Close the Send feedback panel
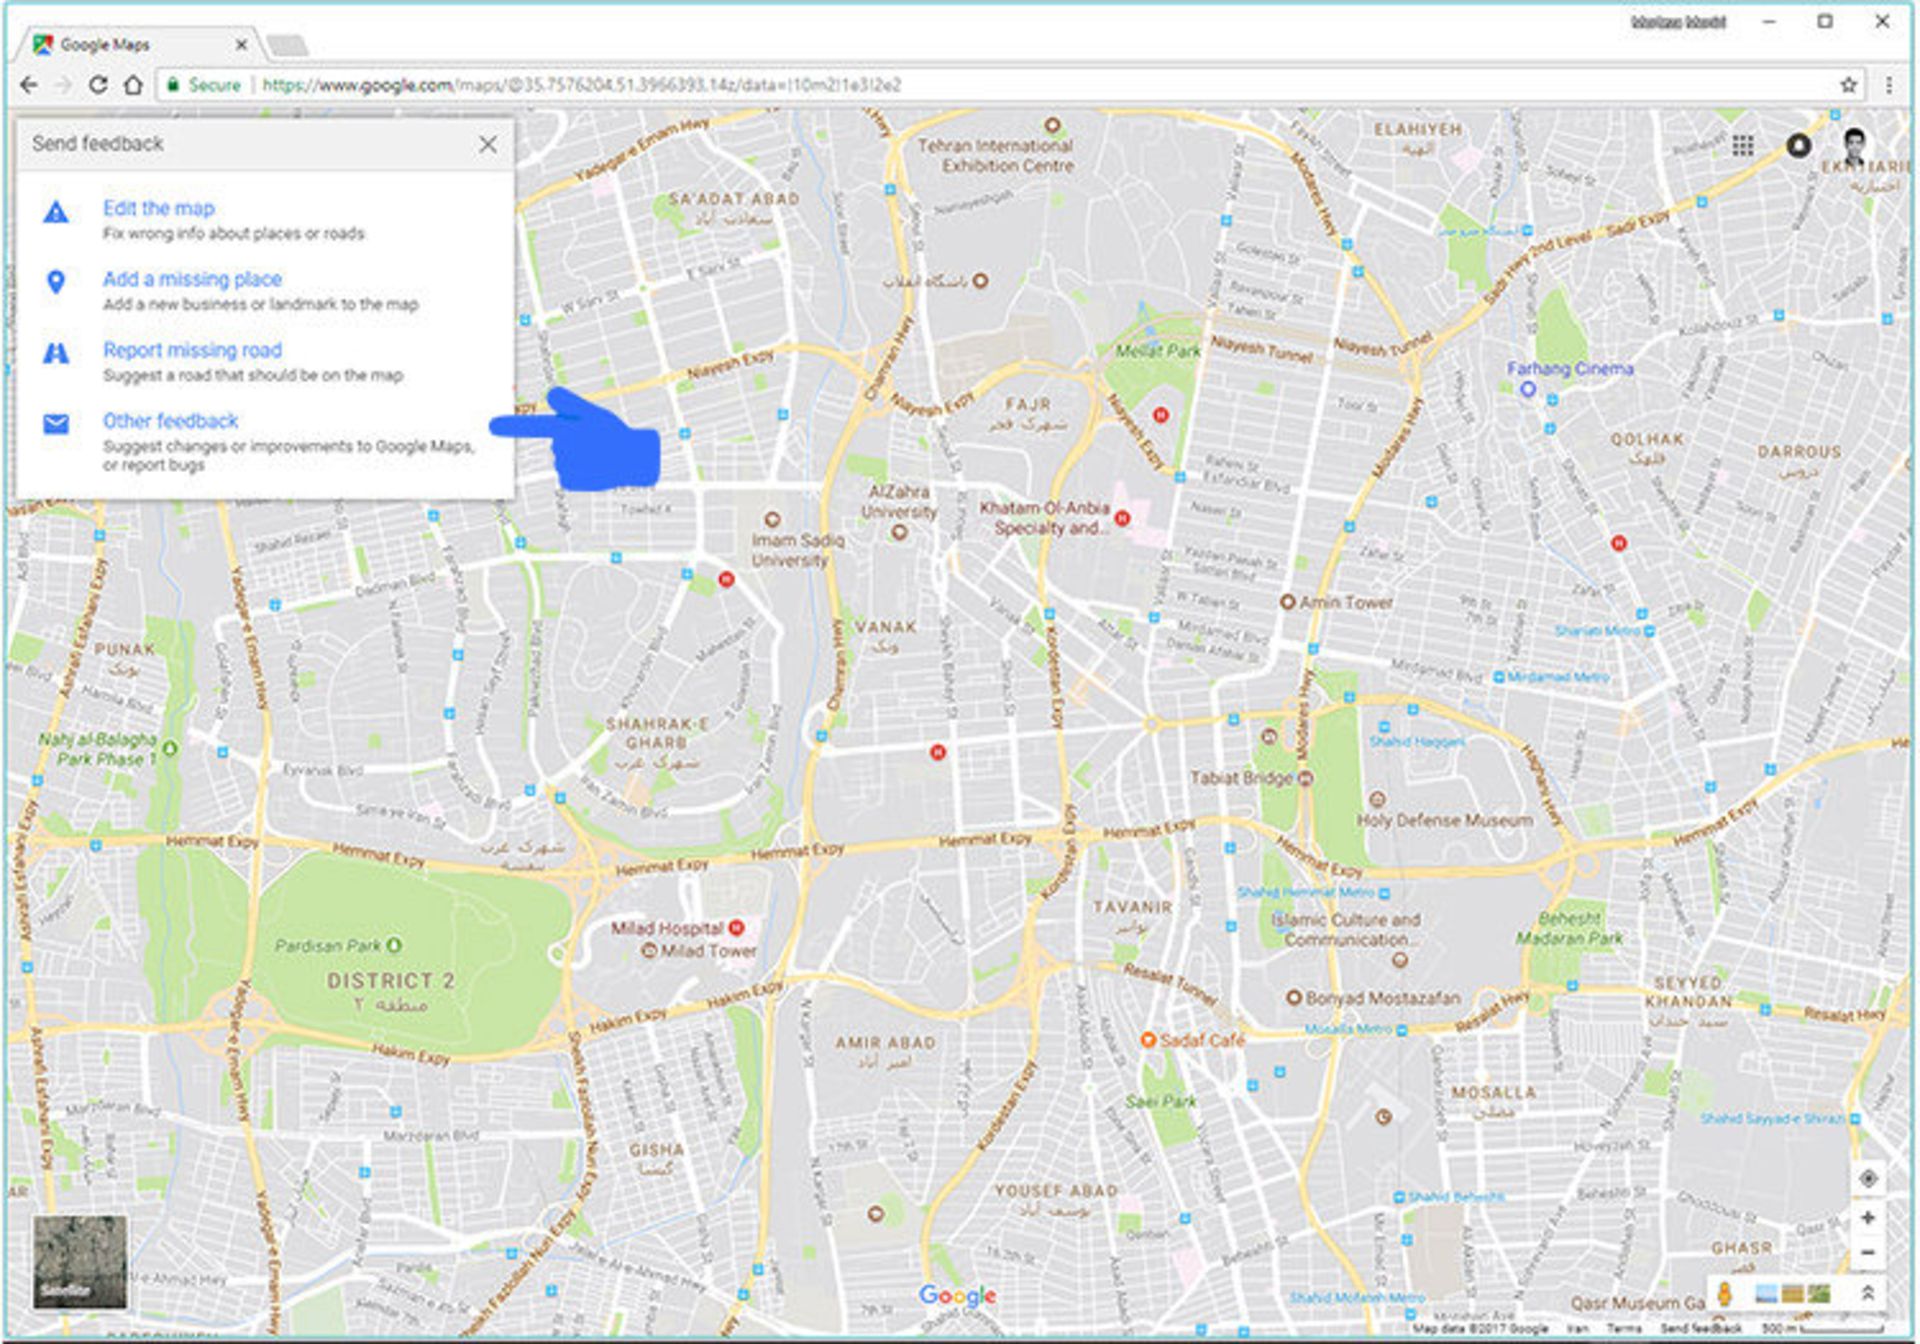Screen dimensions: 1920x1344 487,144
